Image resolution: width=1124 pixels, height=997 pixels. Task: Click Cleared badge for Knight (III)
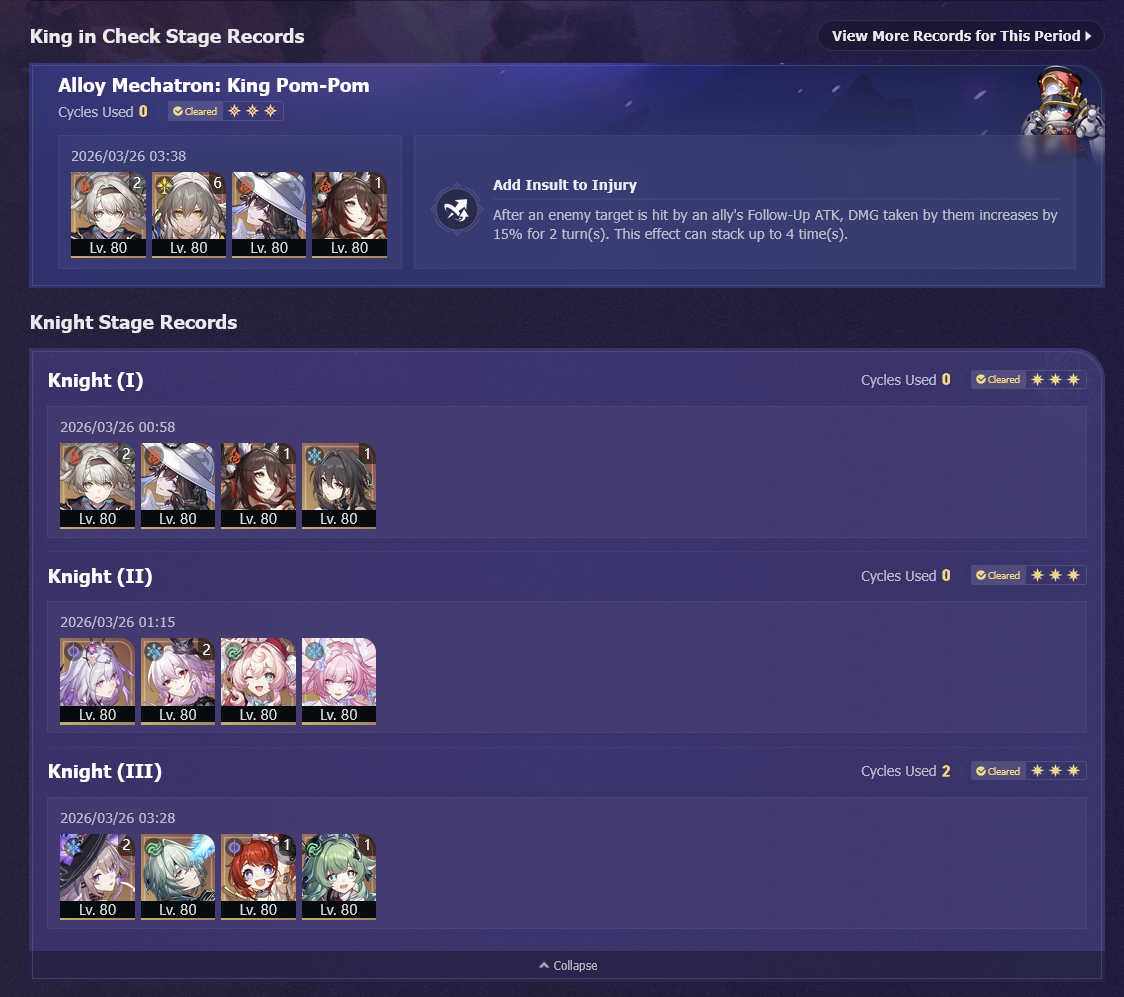(x=998, y=771)
